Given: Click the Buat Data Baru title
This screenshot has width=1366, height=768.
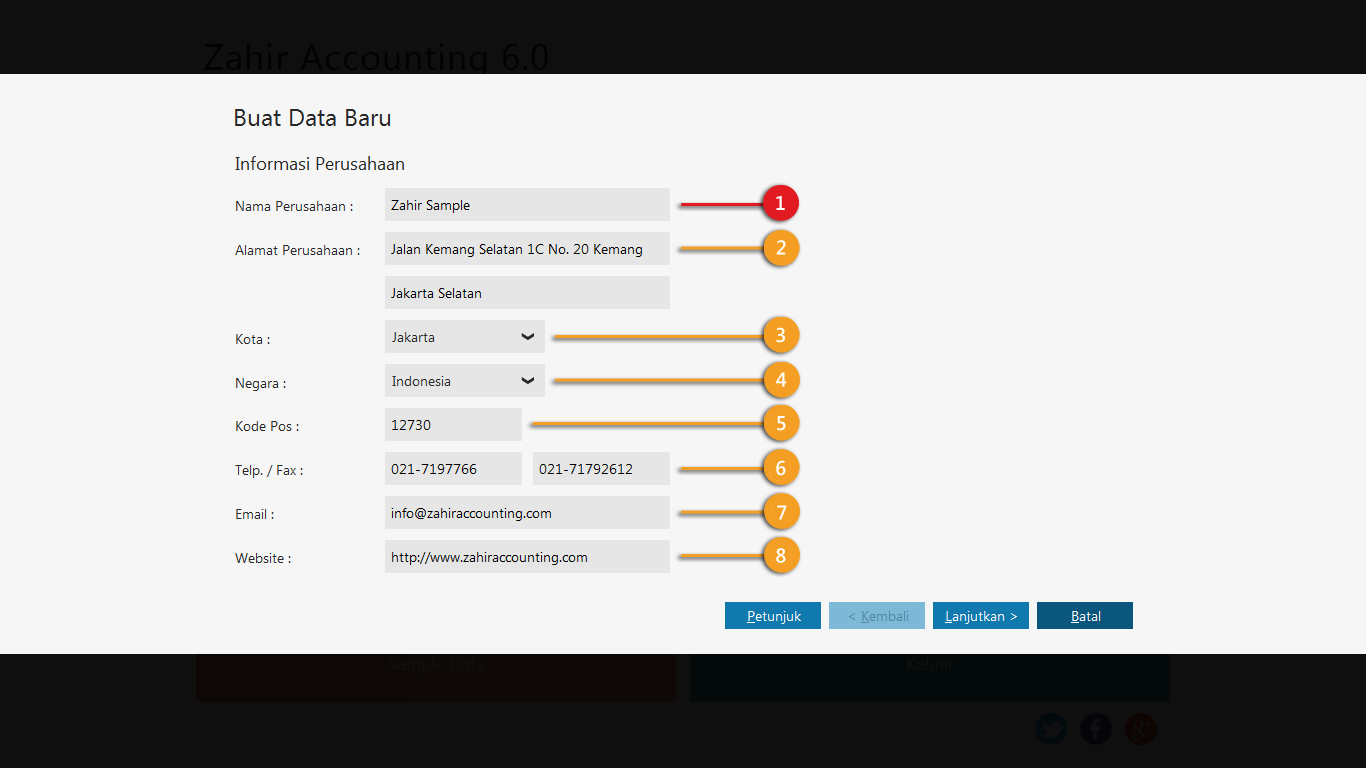Looking at the screenshot, I should pyautogui.click(x=312, y=118).
